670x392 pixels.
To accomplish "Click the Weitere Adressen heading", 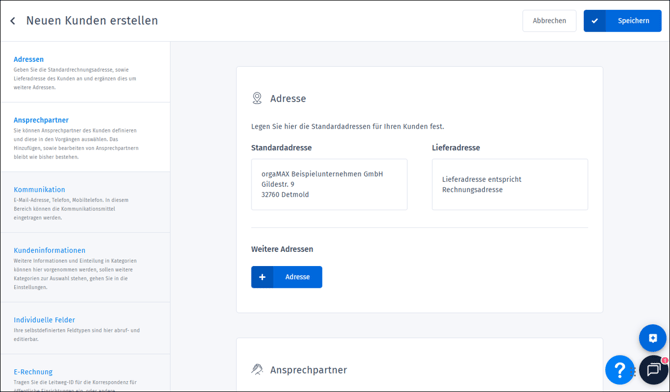I will coord(282,249).
